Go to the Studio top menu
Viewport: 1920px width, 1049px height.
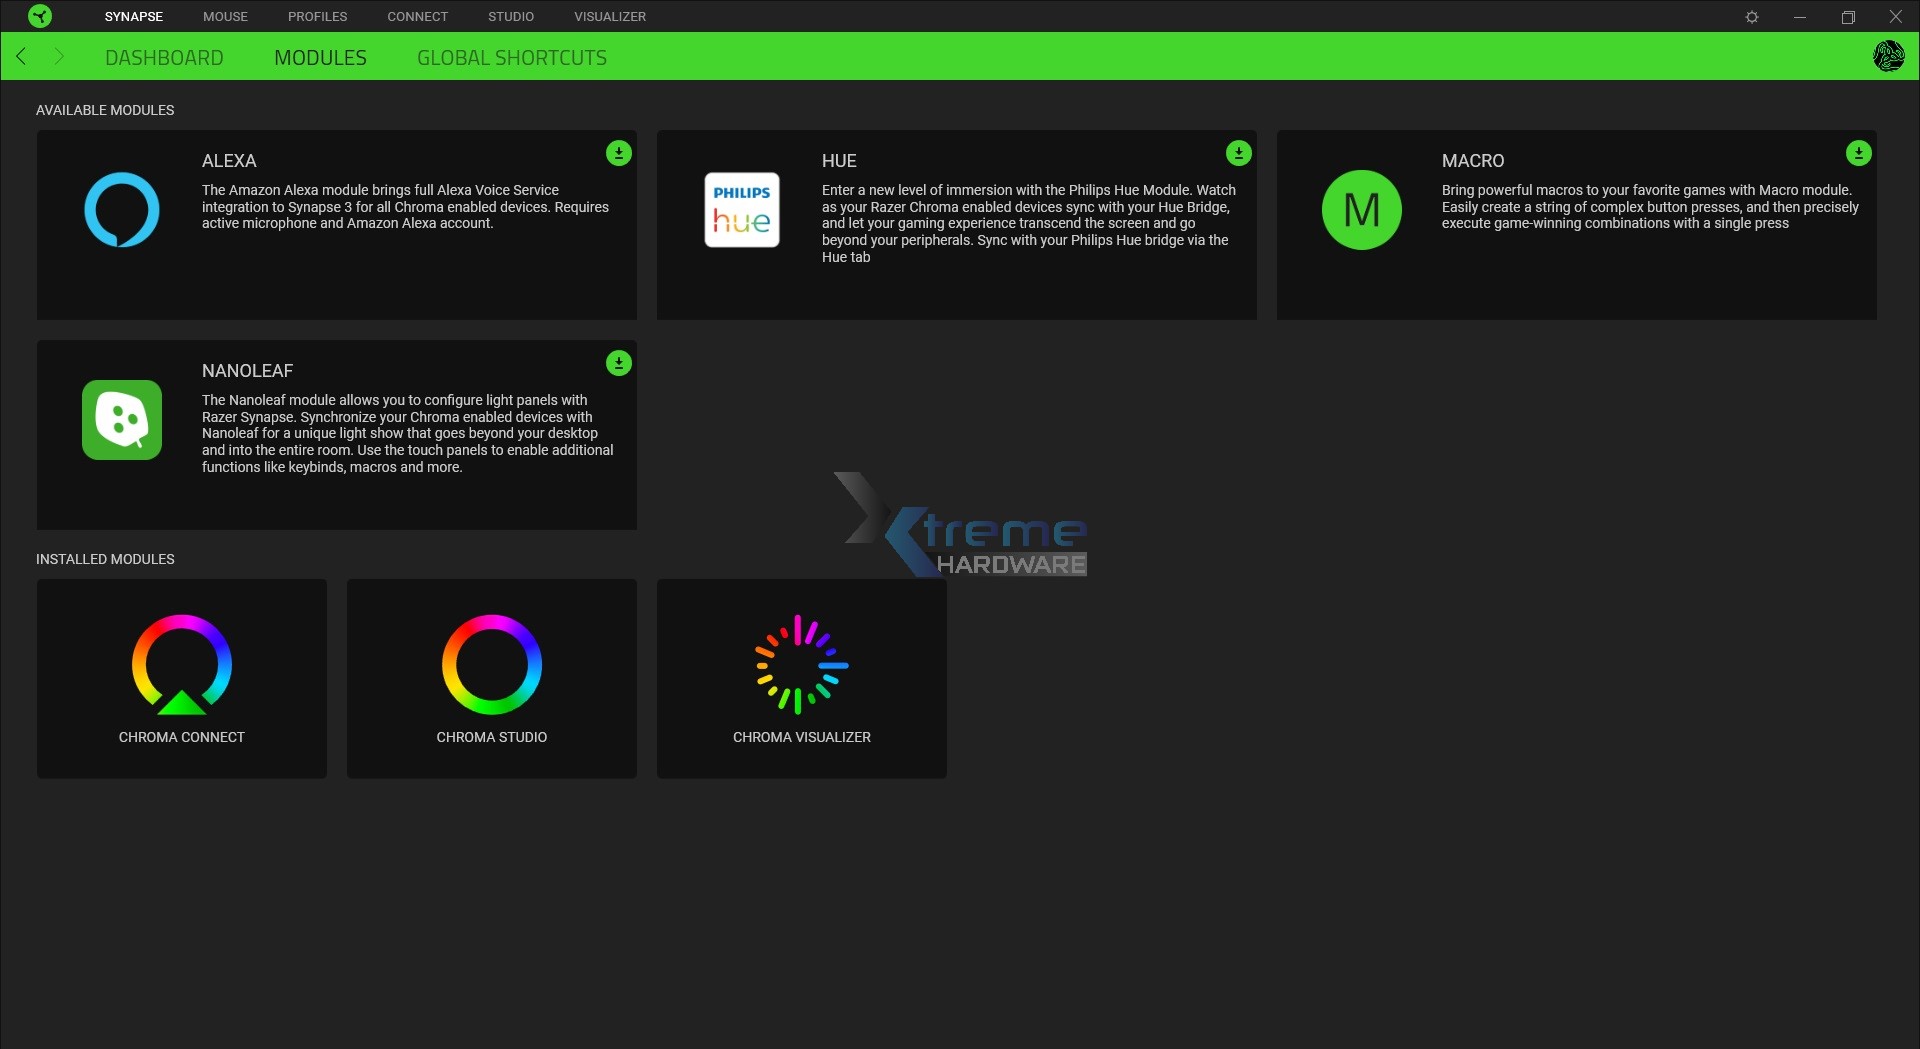click(x=511, y=17)
